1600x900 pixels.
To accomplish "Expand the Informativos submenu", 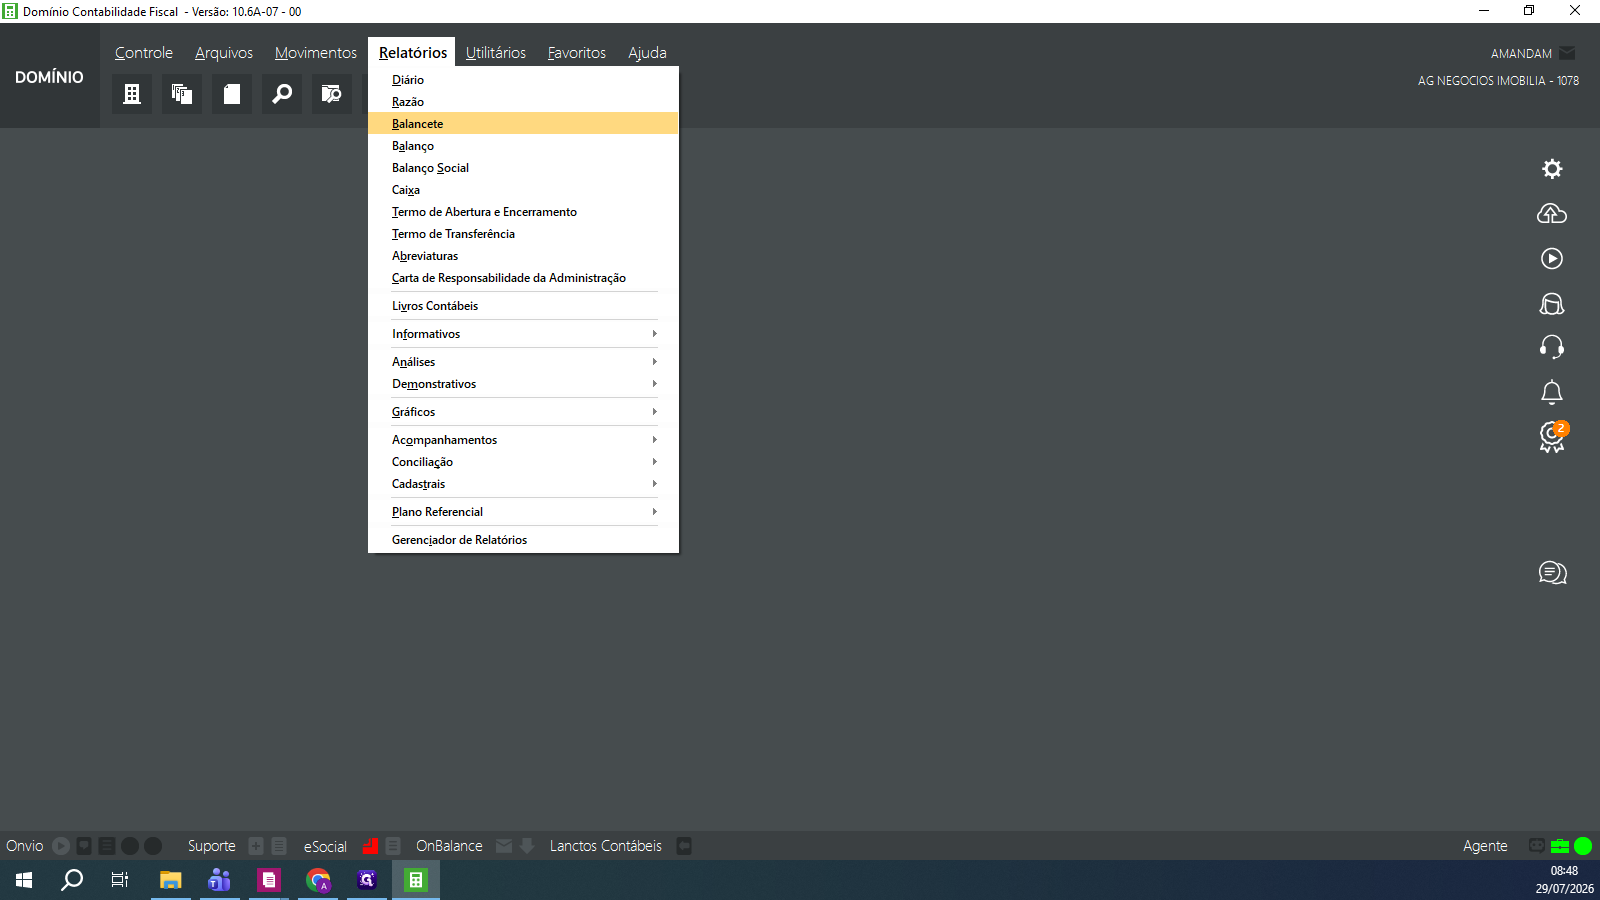I will click(523, 334).
